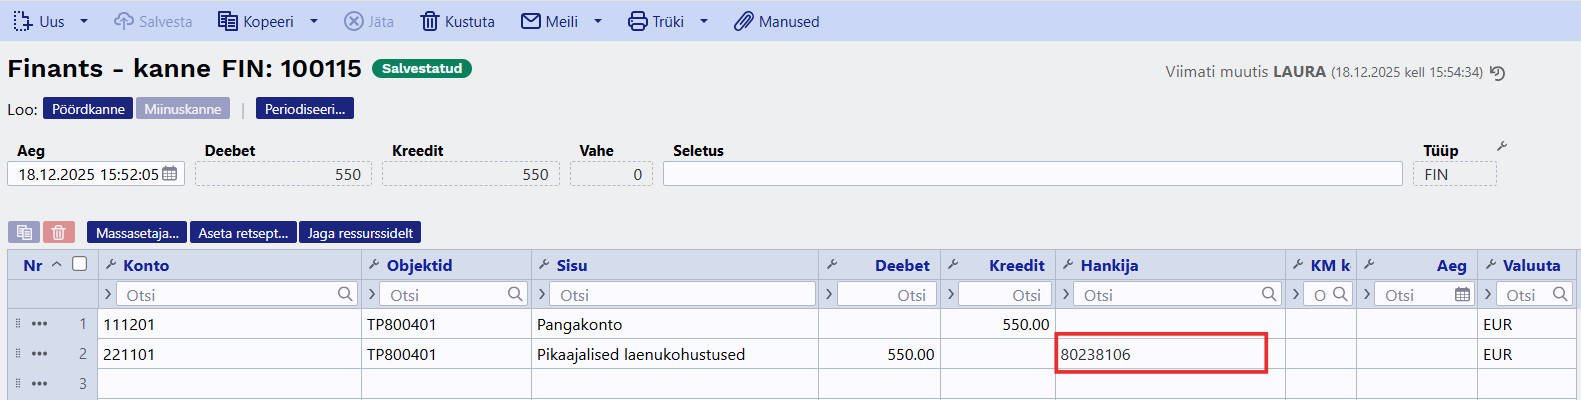This screenshot has height=400, width=1581.
Task: Click the copy rows icon above table
Action: pos(24,232)
